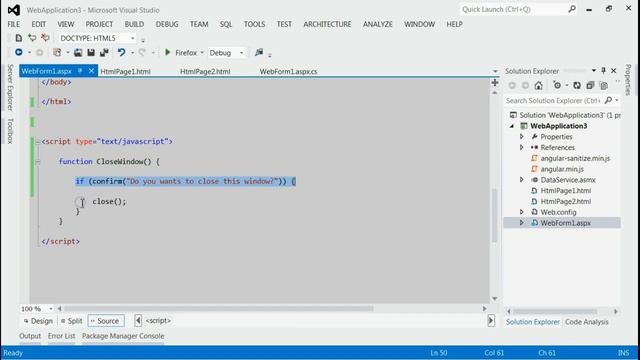640x360 pixels.
Task: Click the tag navigator left arrow button
Action: click(138, 321)
